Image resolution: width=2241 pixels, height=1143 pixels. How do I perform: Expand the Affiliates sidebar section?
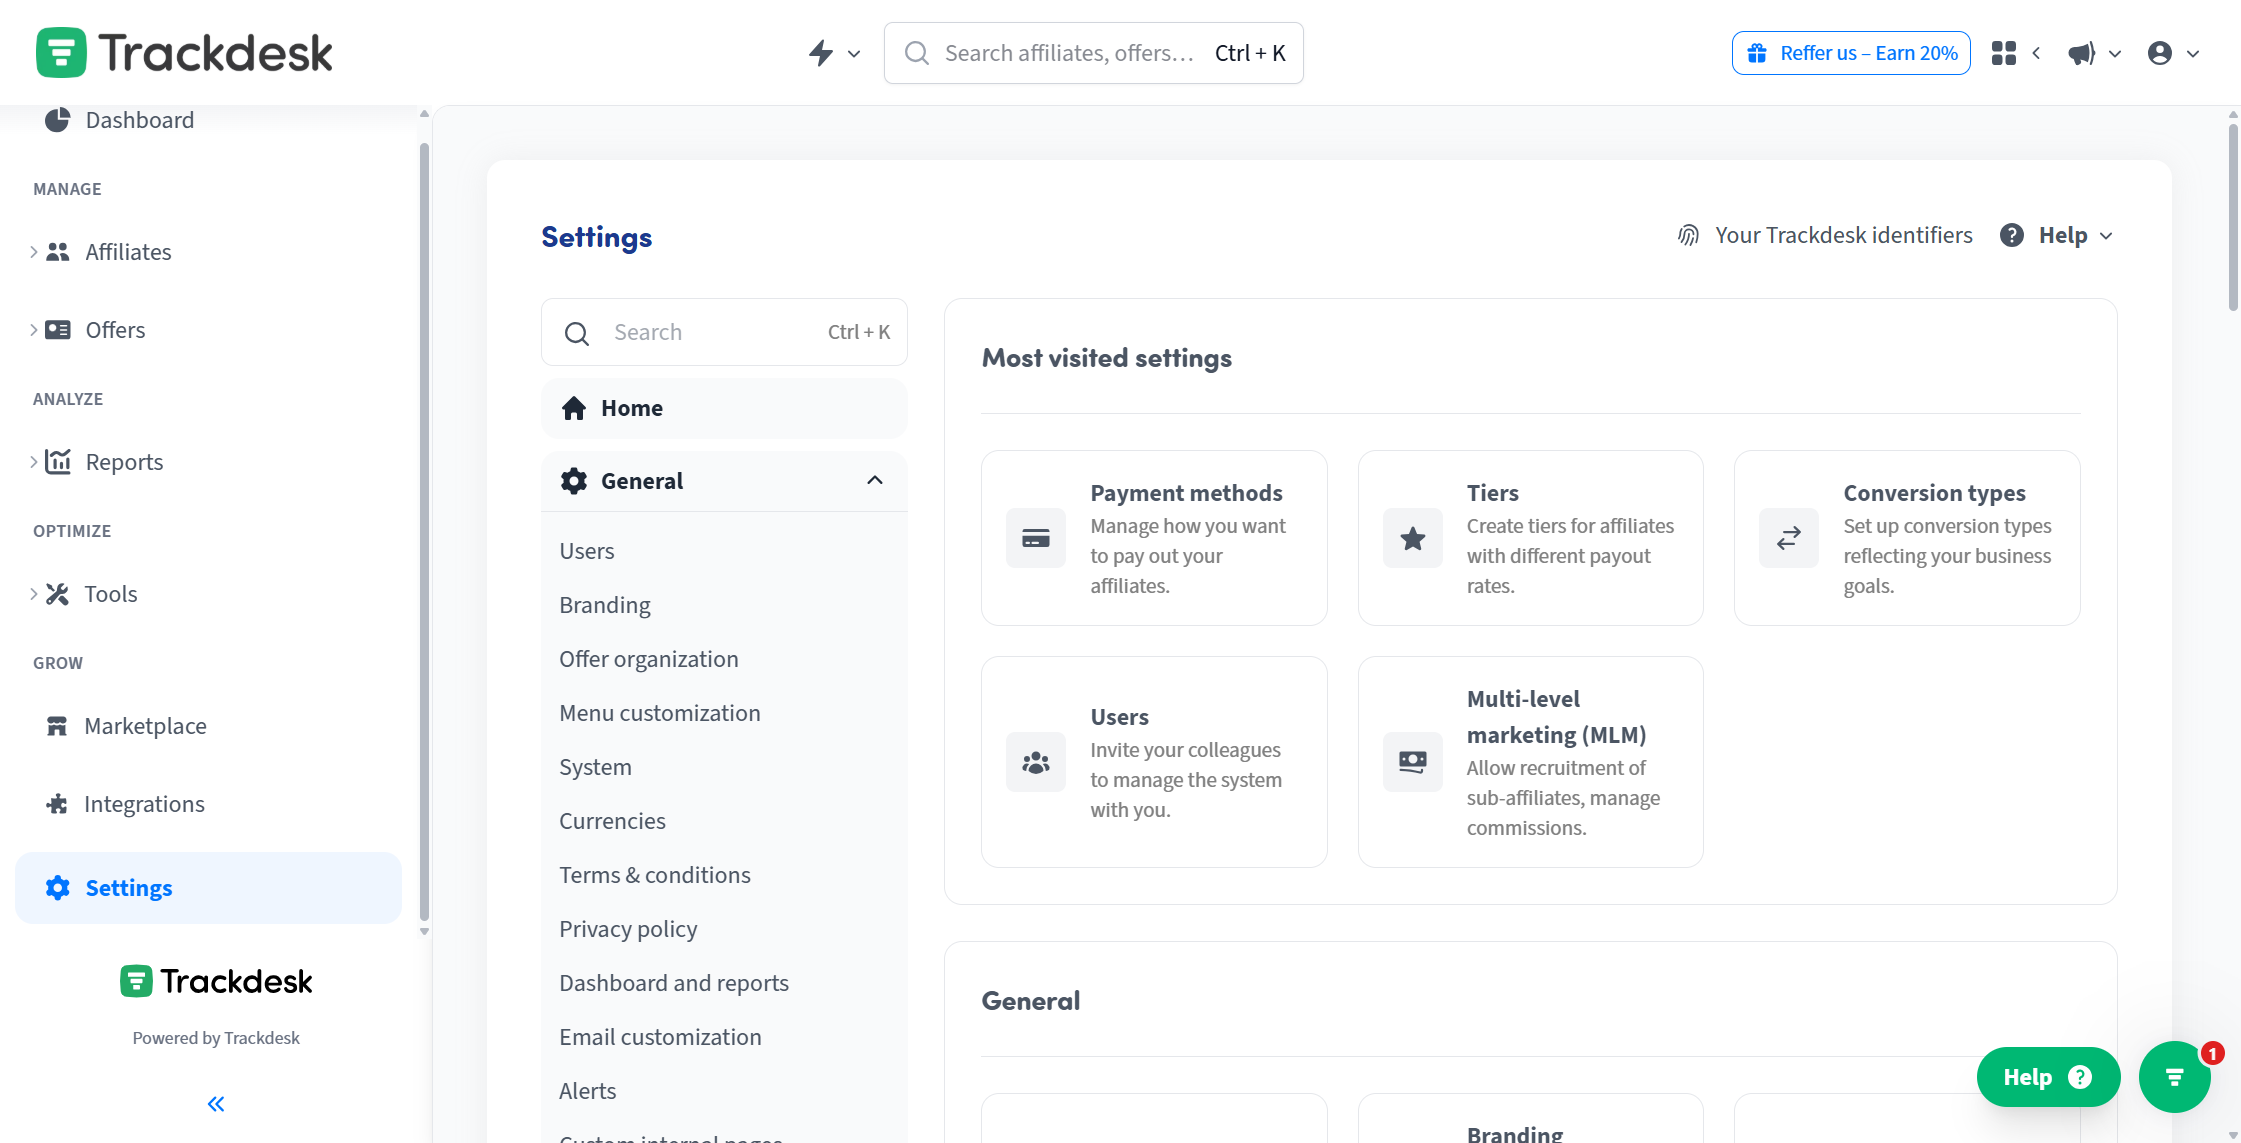33,252
